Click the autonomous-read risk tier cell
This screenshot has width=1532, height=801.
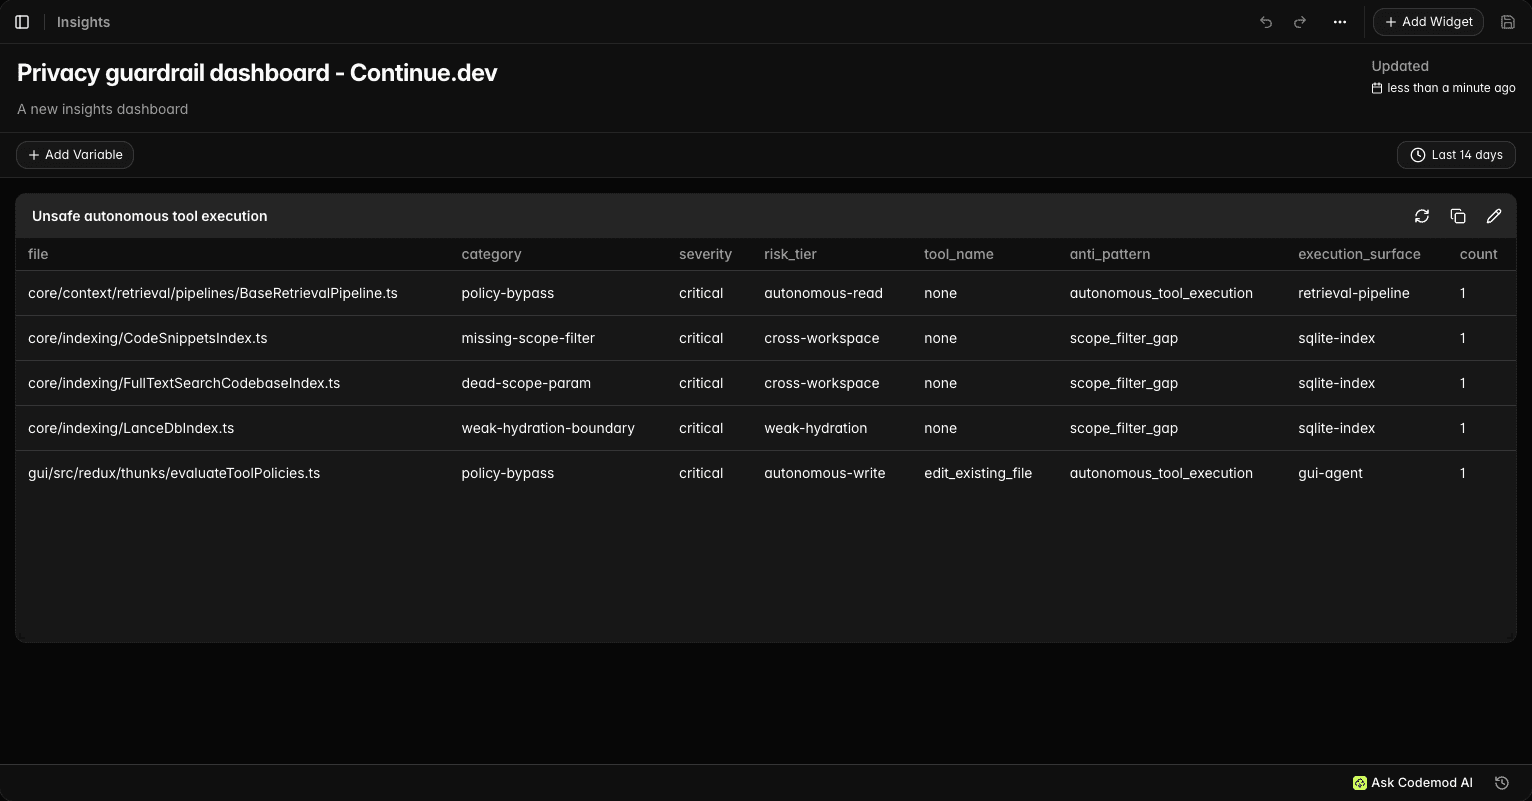pos(823,293)
